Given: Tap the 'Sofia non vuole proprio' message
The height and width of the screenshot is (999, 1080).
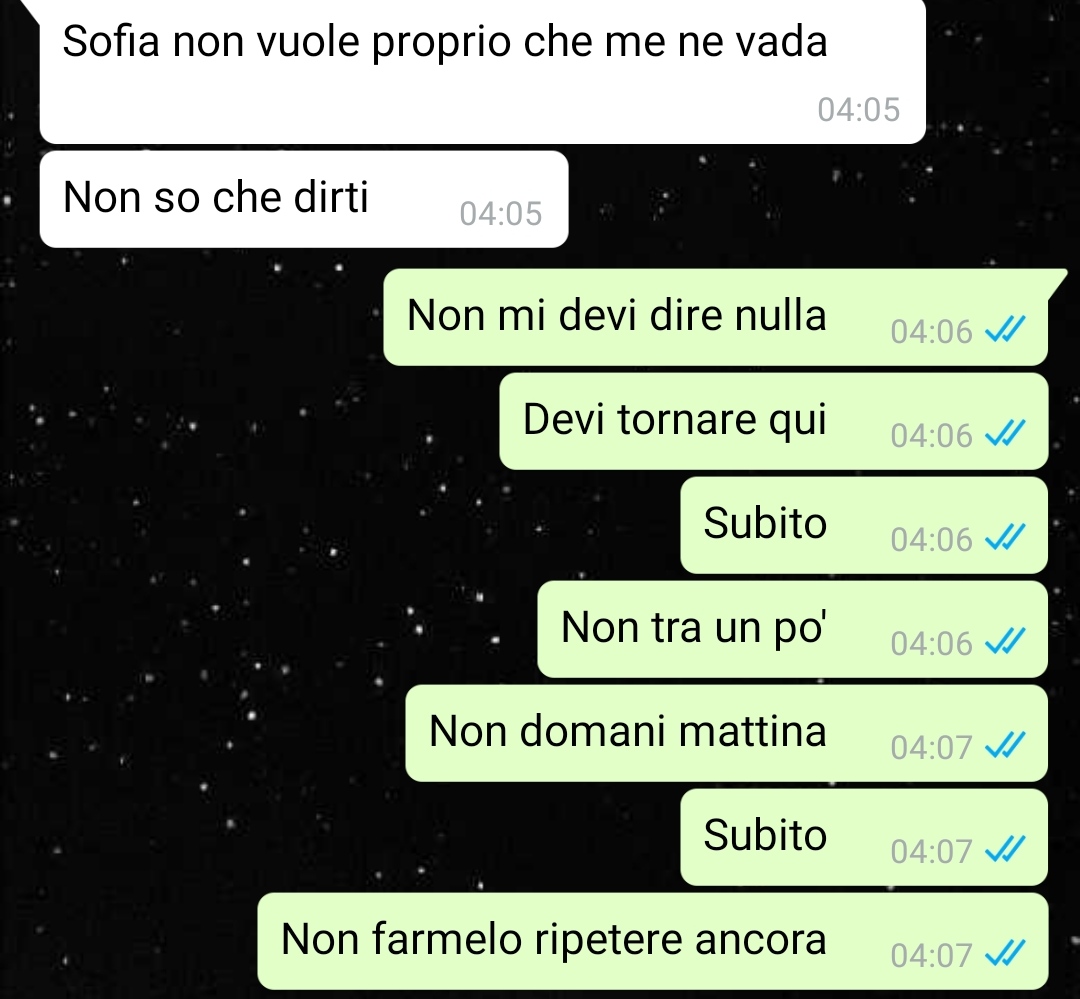Looking at the screenshot, I should (x=482, y=72).
